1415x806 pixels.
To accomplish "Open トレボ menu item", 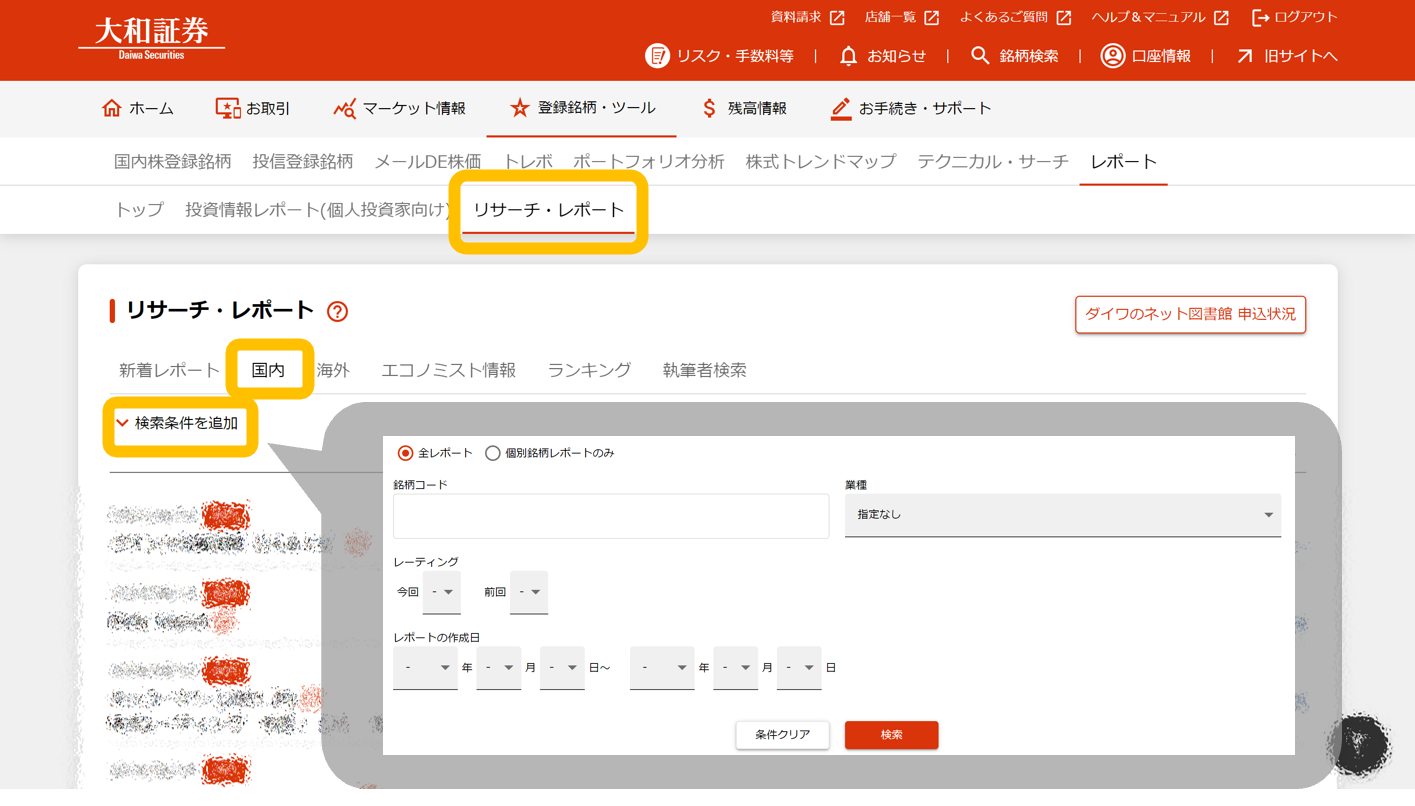I will click(x=528, y=162).
